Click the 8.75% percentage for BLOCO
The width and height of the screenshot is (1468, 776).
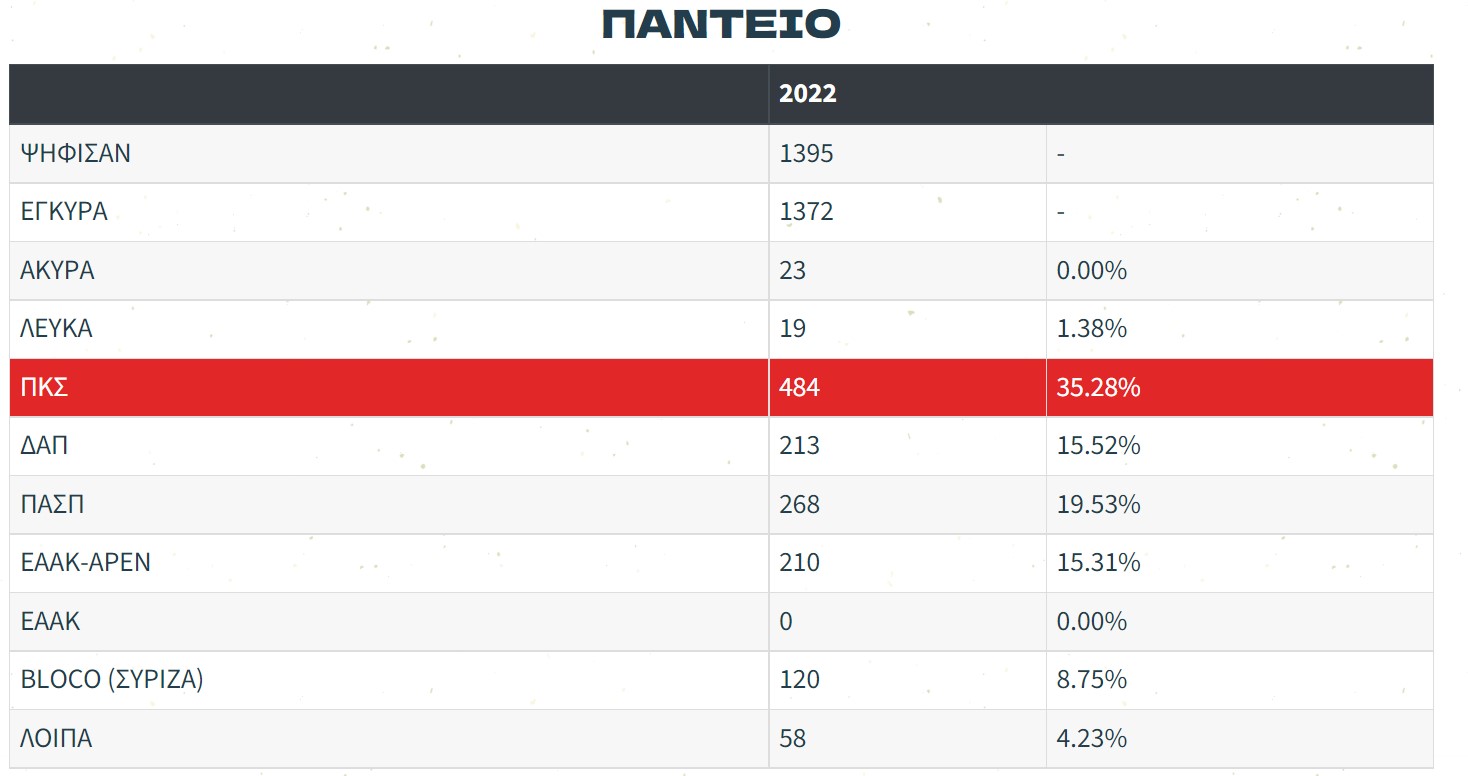[x=1091, y=680]
